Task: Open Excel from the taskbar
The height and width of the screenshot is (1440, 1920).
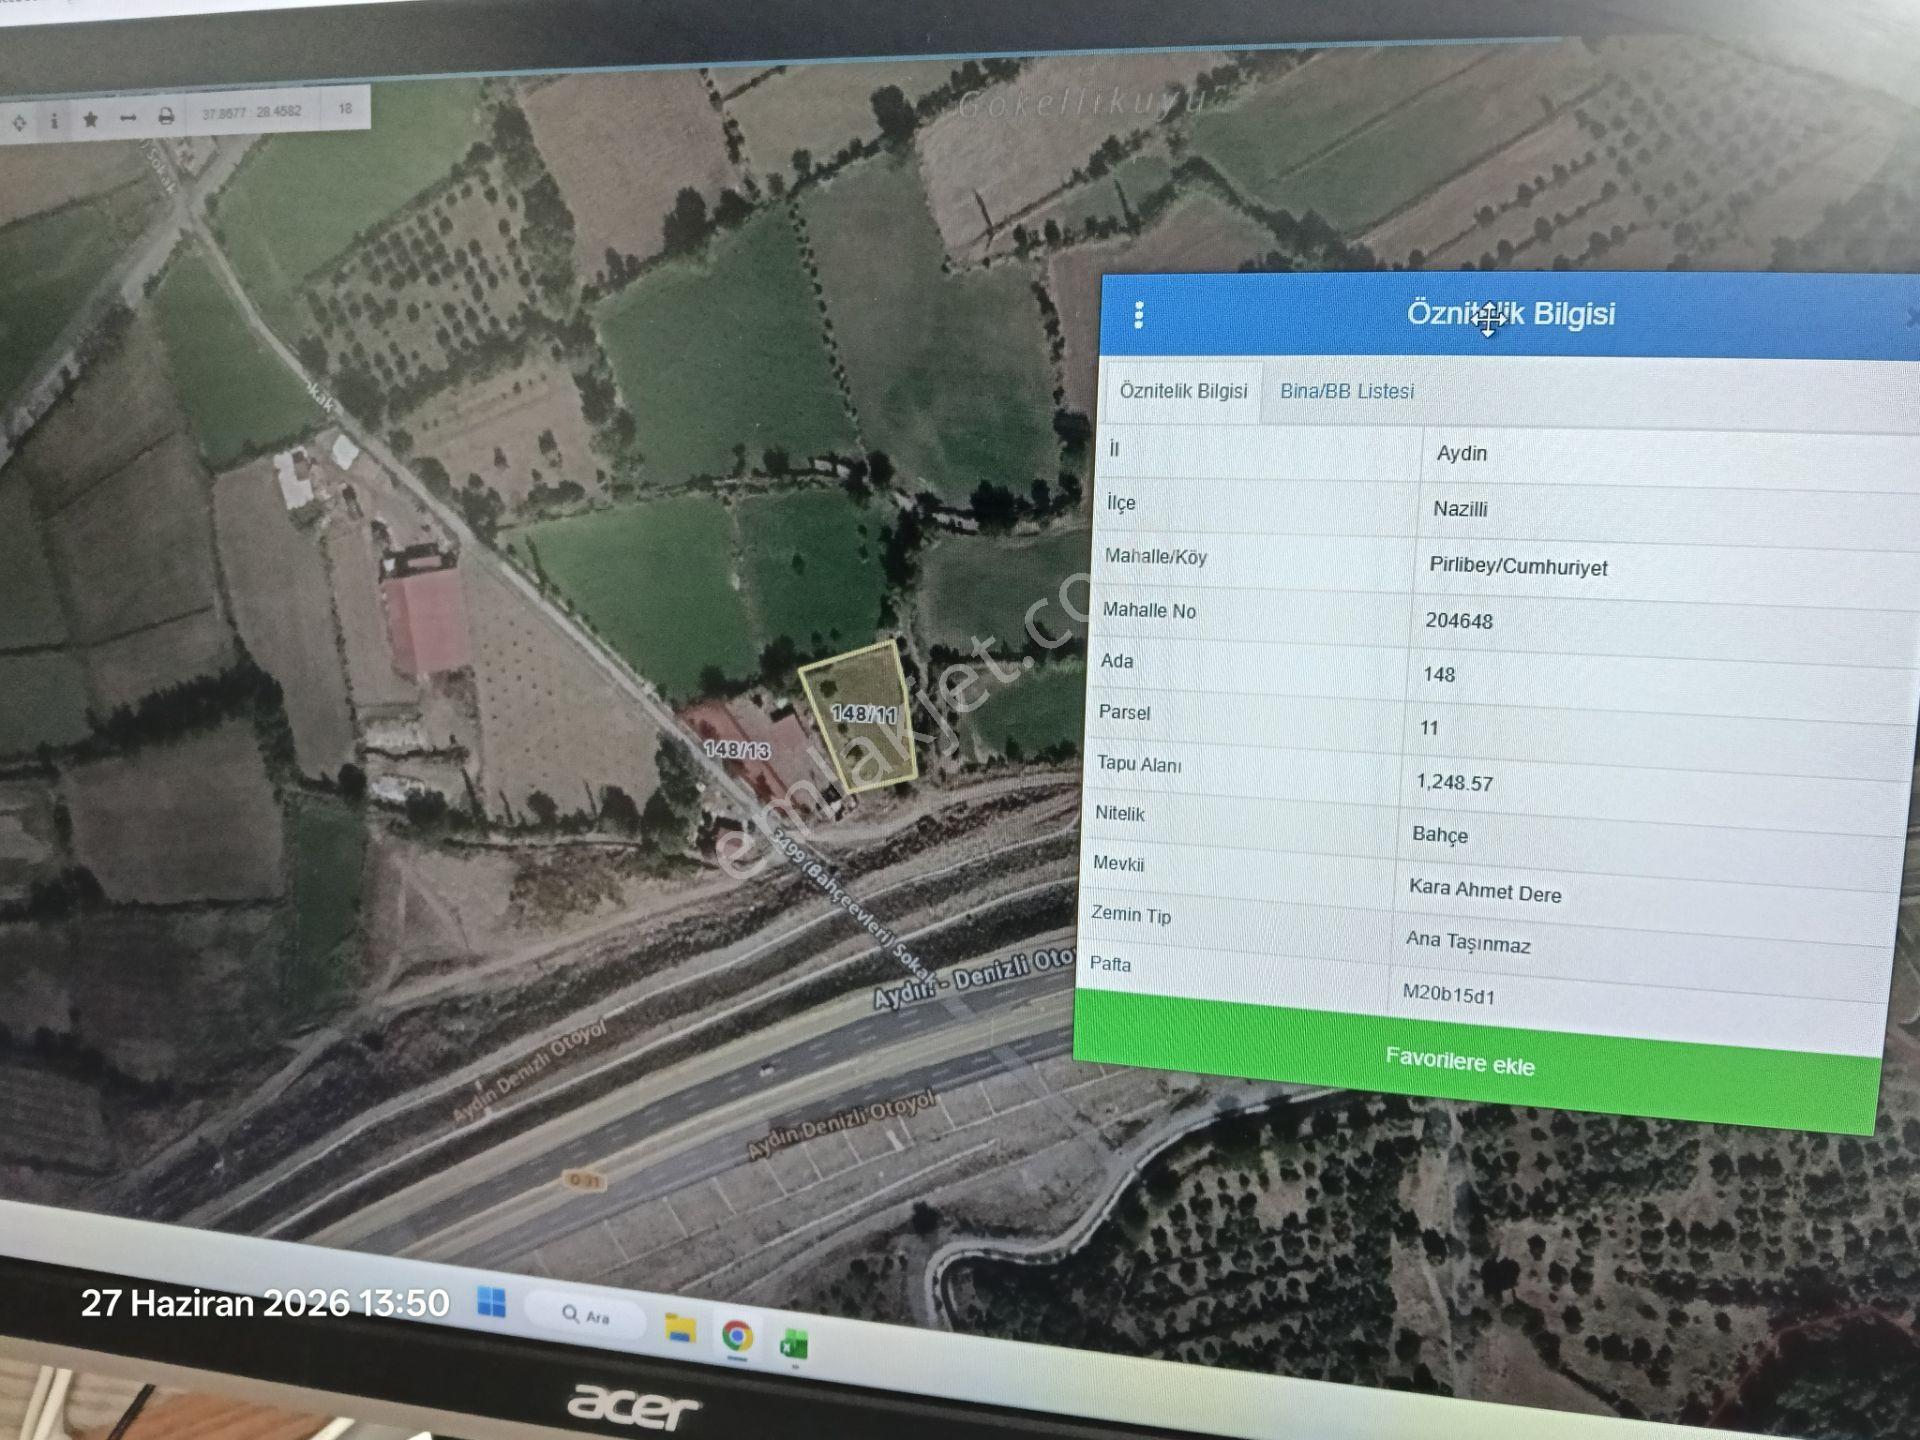Action: coord(794,1345)
